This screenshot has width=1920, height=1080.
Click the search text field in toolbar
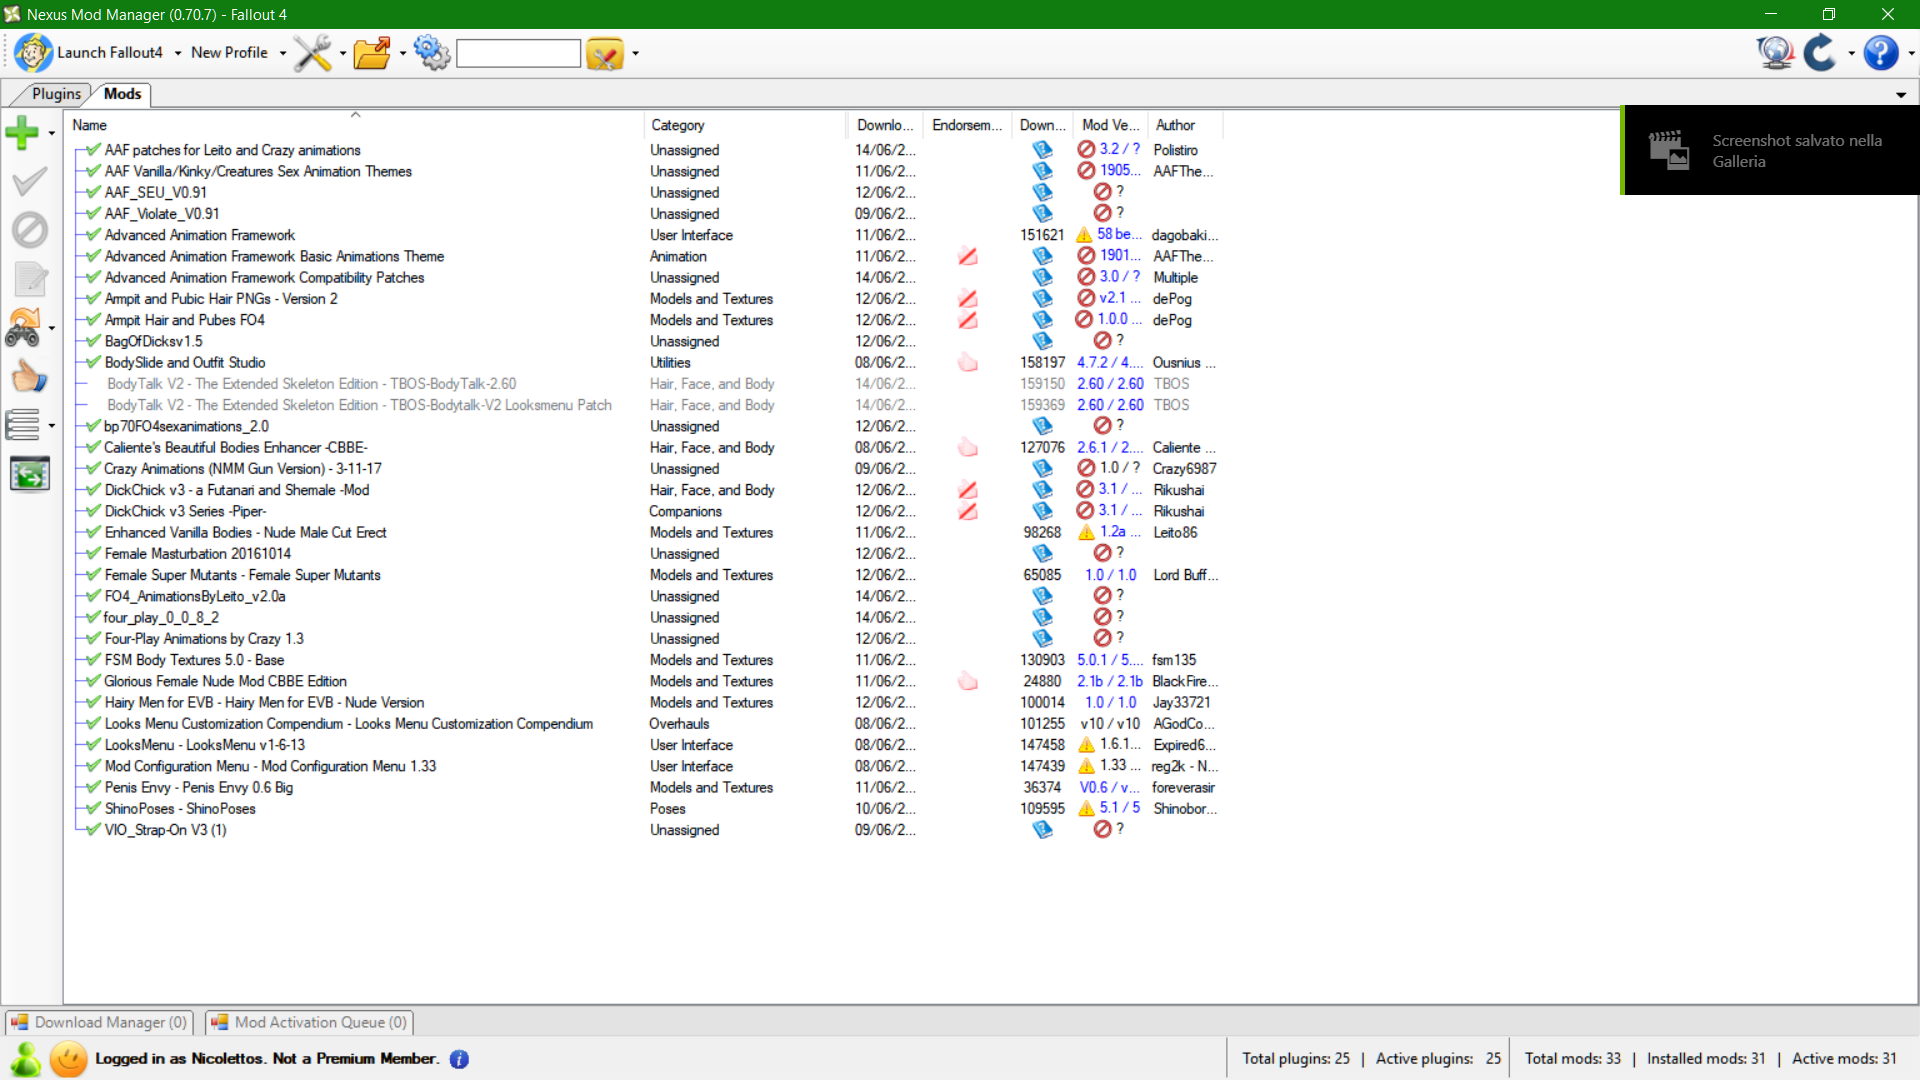[x=518, y=53]
